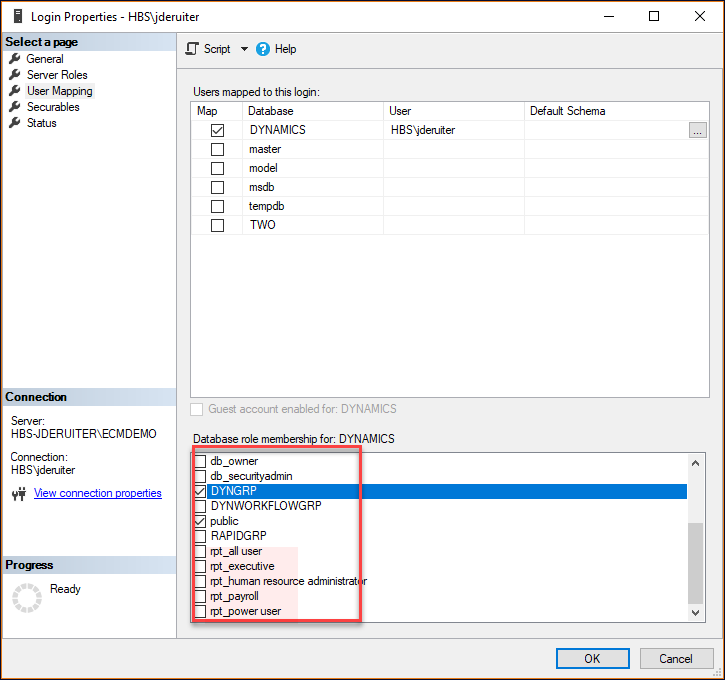Image resolution: width=725 pixels, height=680 pixels.
Task: Click the wrench icon beside Securables
Action: pyautogui.click(x=15, y=106)
